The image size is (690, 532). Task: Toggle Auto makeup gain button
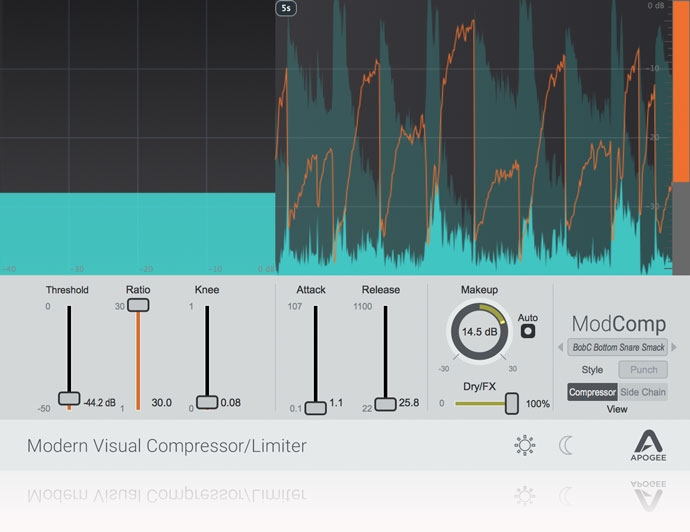click(527, 331)
